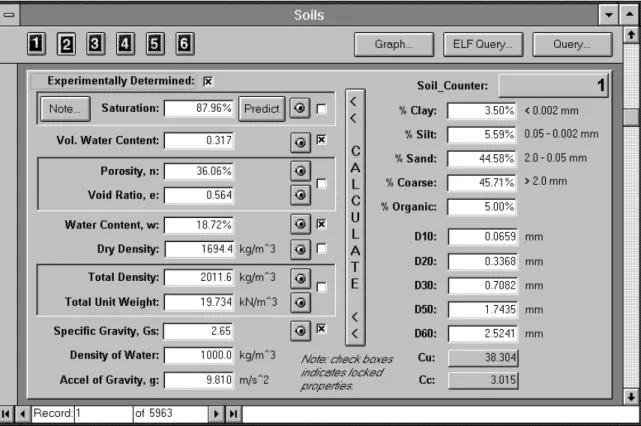Viewport: 641px width, 426px height.
Task: Click the Accel of Gravity field
Action: tap(199, 380)
